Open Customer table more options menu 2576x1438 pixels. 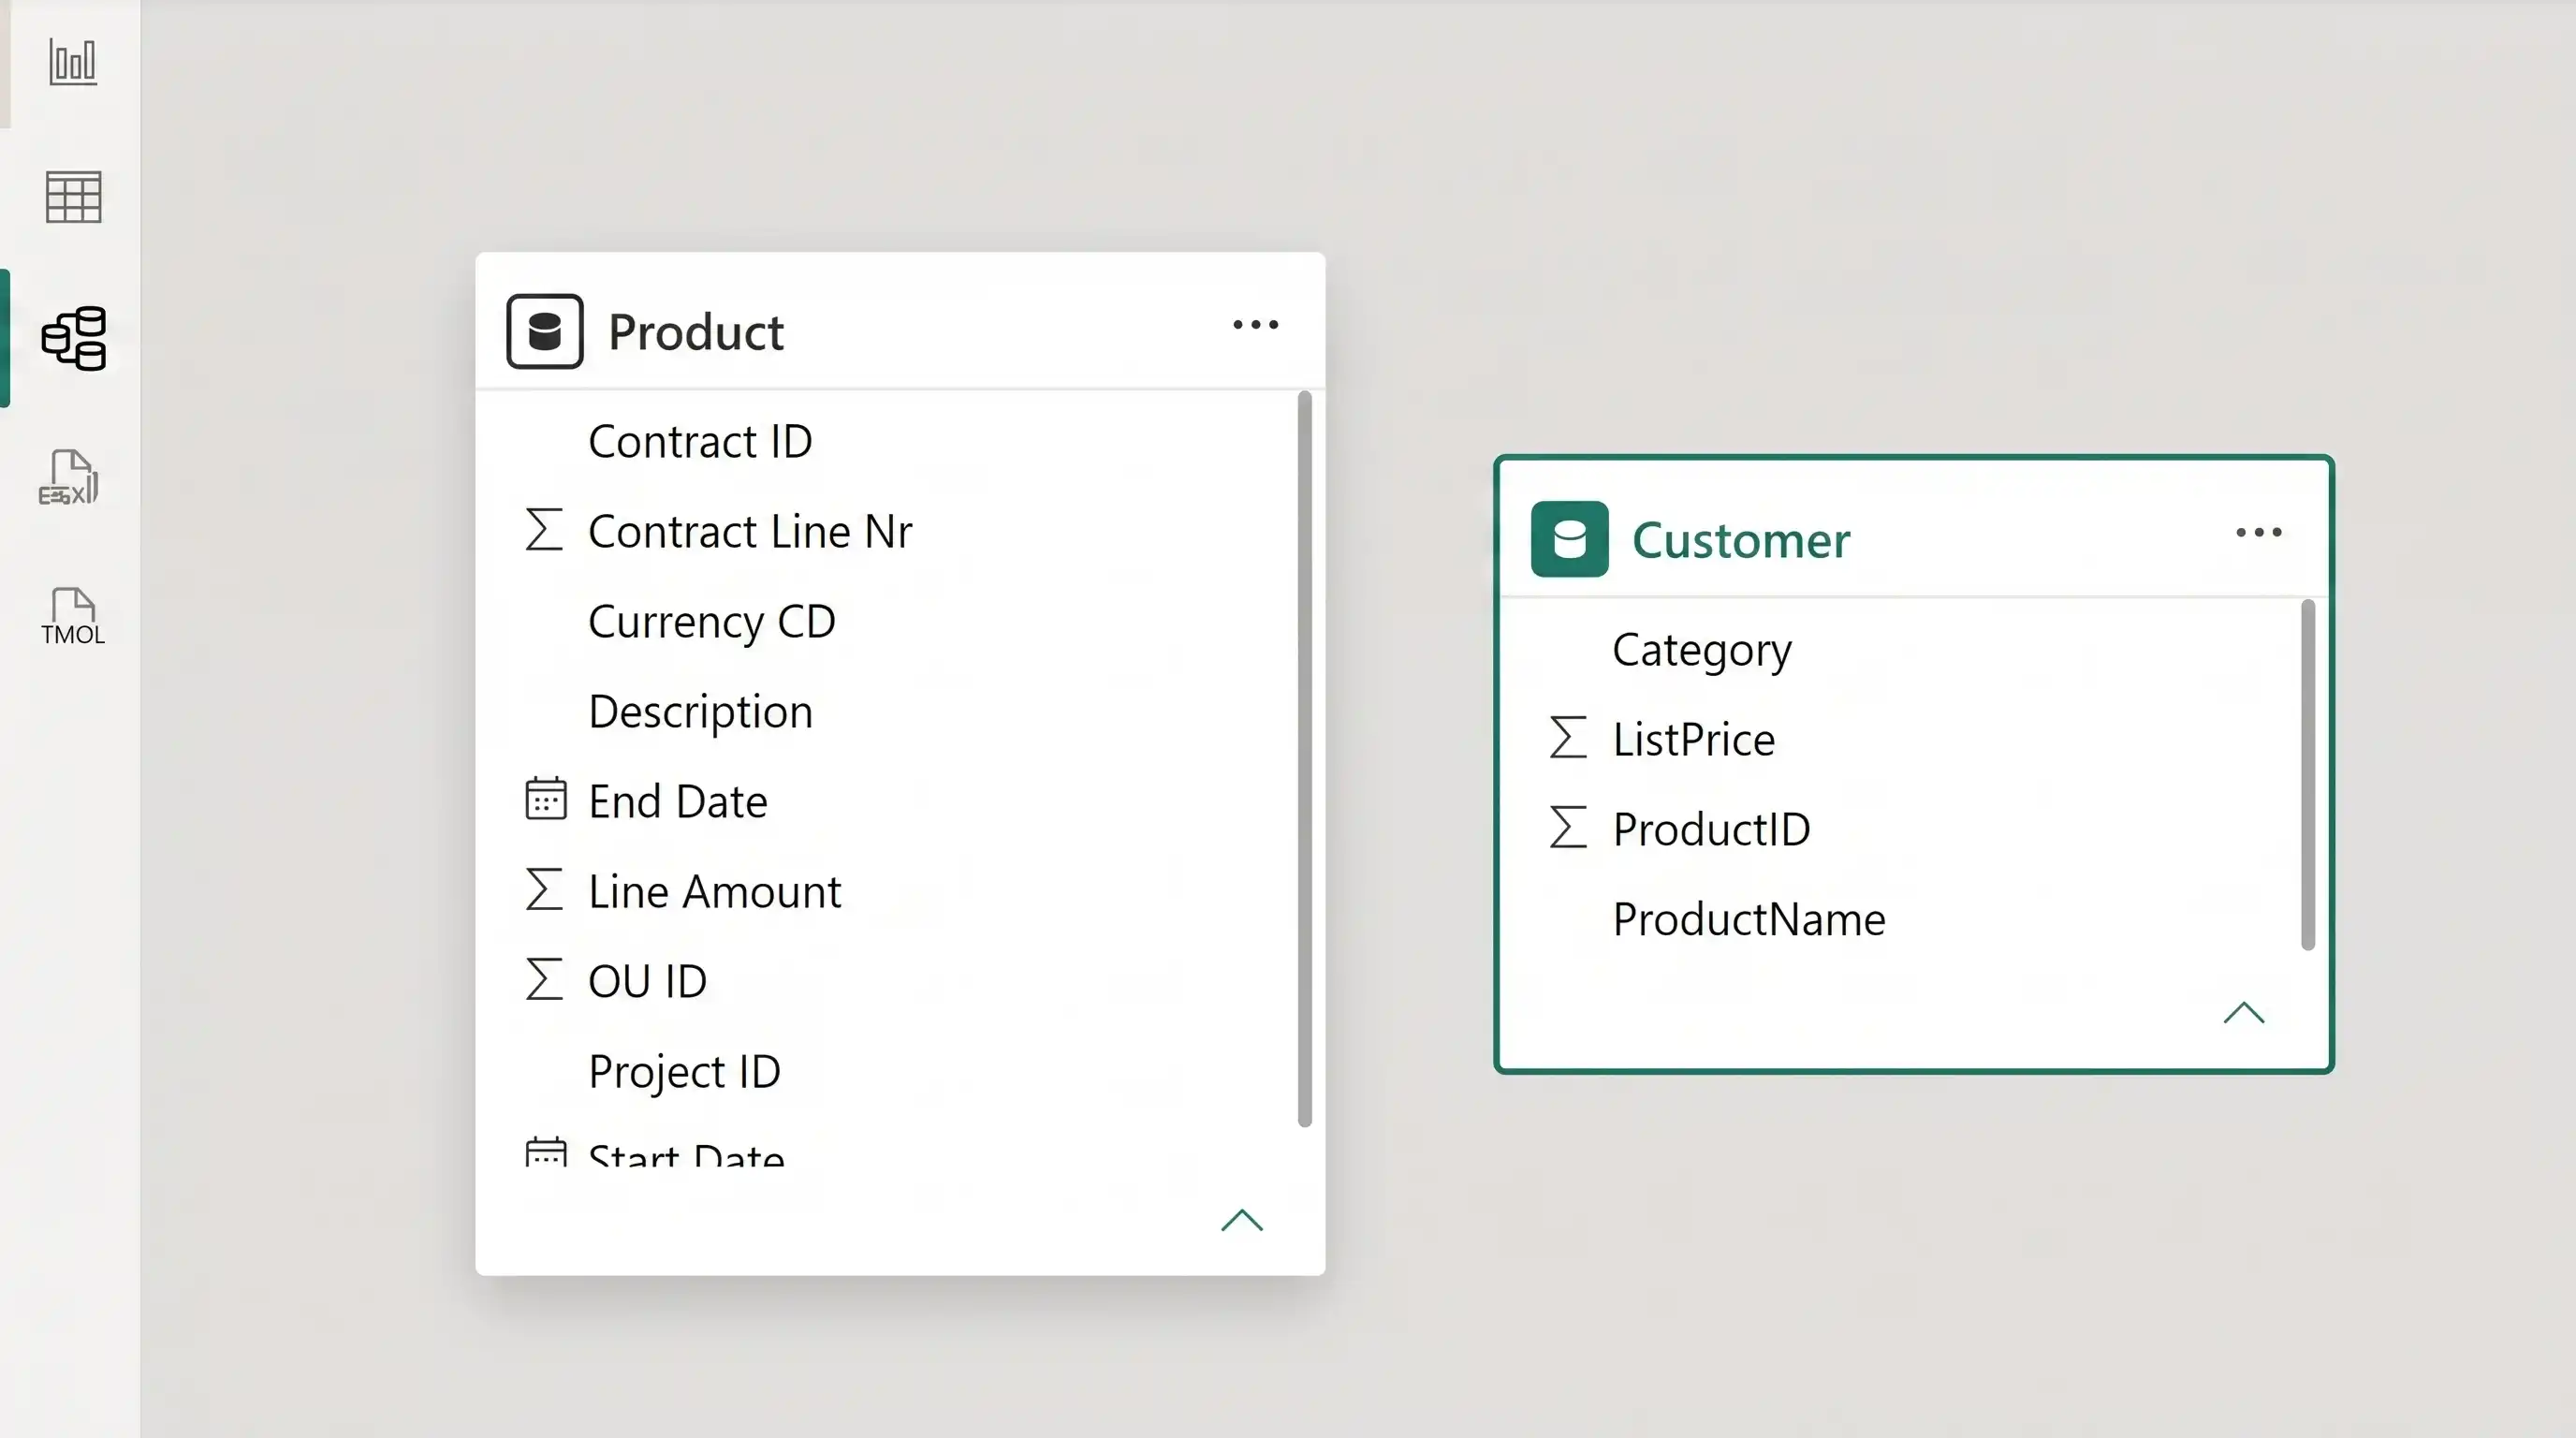pos(2259,532)
